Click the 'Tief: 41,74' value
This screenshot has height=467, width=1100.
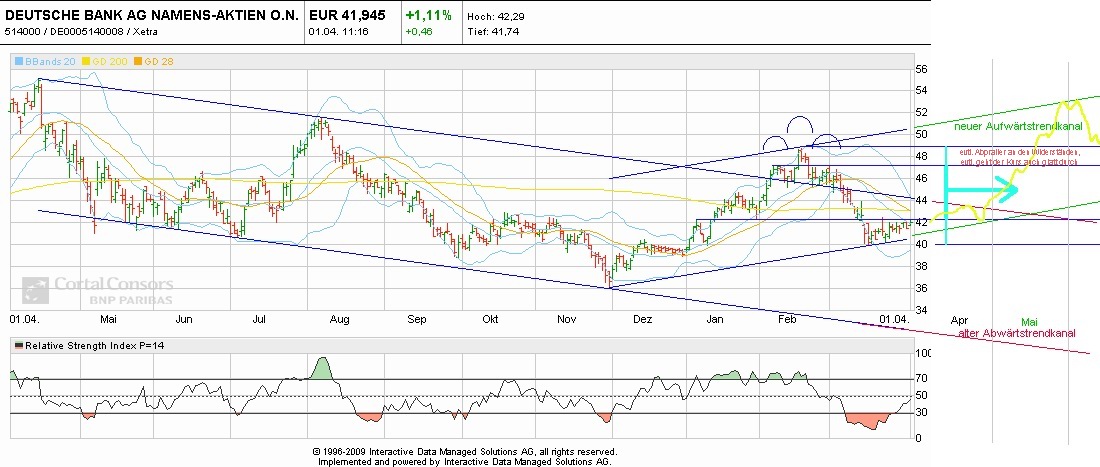point(493,32)
